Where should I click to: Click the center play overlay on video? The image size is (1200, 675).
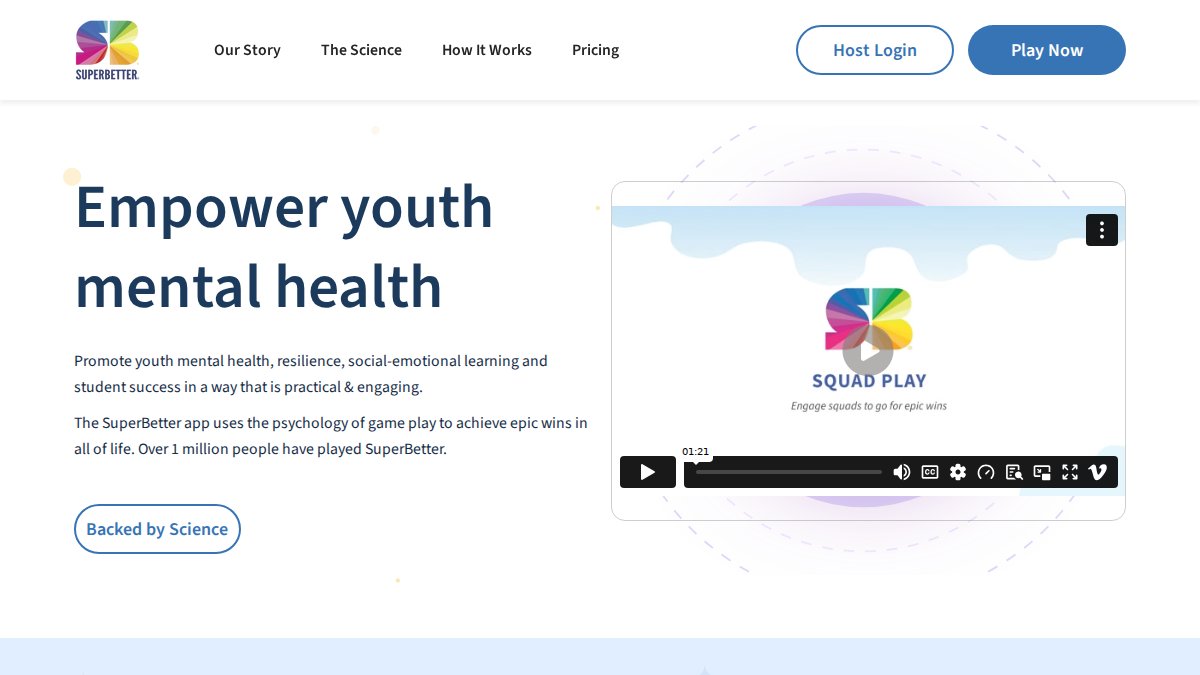click(867, 351)
